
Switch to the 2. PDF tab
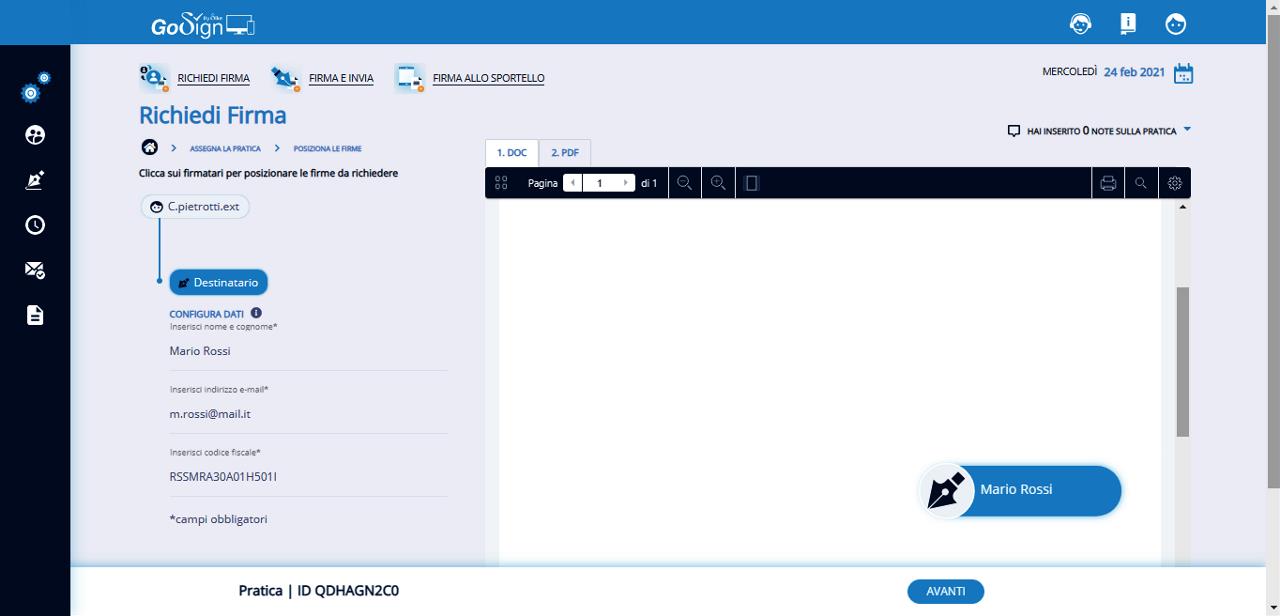(565, 153)
